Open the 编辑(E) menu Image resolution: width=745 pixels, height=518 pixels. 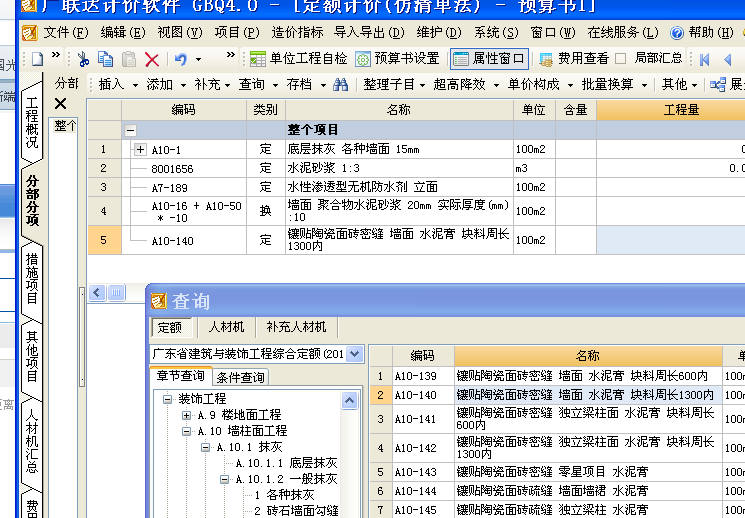pyautogui.click(x=123, y=32)
